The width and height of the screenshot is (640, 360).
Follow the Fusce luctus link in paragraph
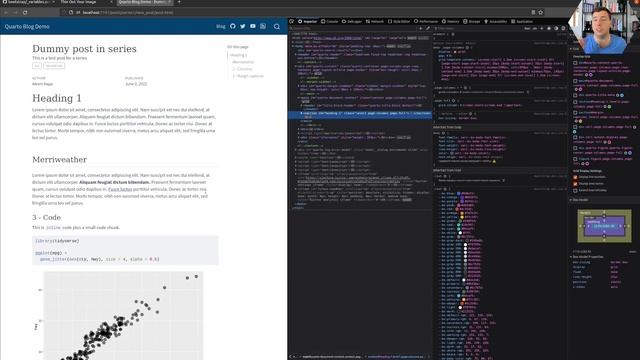120,189
